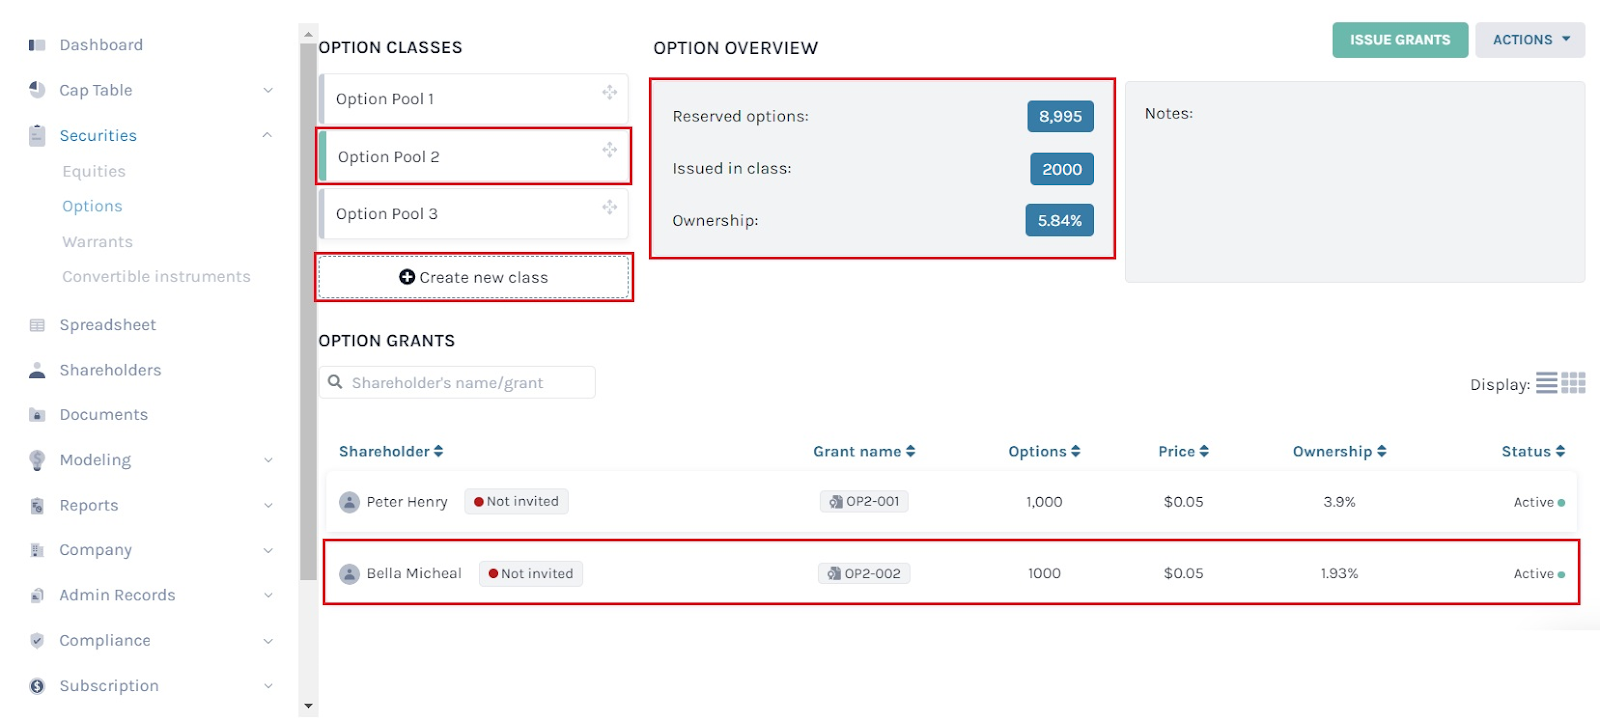Viewport: 1600px width, 721px height.
Task: Click the Peter Henry shareholder name
Action: tap(407, 502)
